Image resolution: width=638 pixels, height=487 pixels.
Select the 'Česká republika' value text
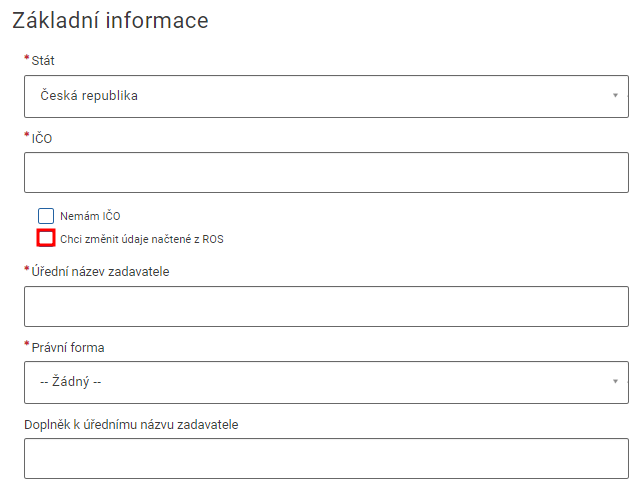[89, 96]
